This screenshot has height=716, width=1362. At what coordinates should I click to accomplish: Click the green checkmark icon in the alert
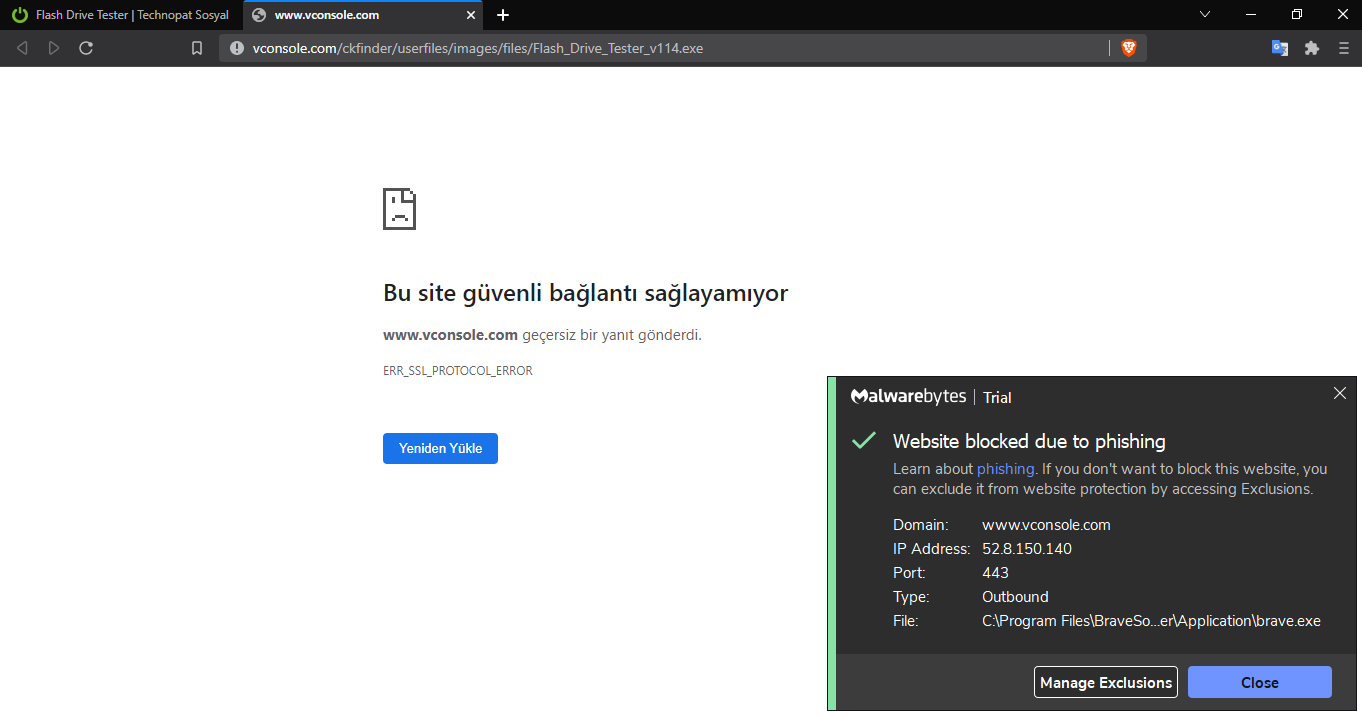click(863, 441)
